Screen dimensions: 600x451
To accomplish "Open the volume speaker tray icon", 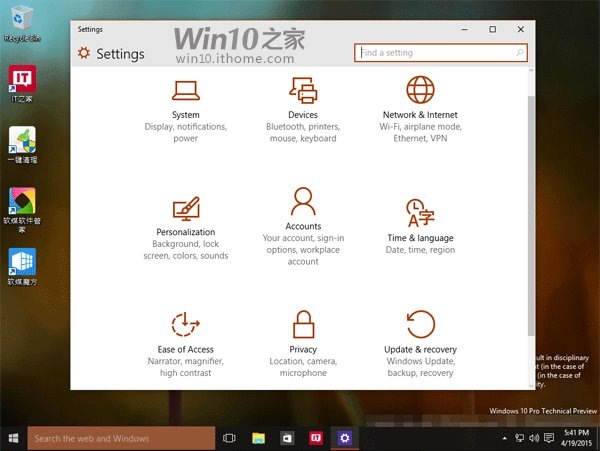I will tap(534, 438).
